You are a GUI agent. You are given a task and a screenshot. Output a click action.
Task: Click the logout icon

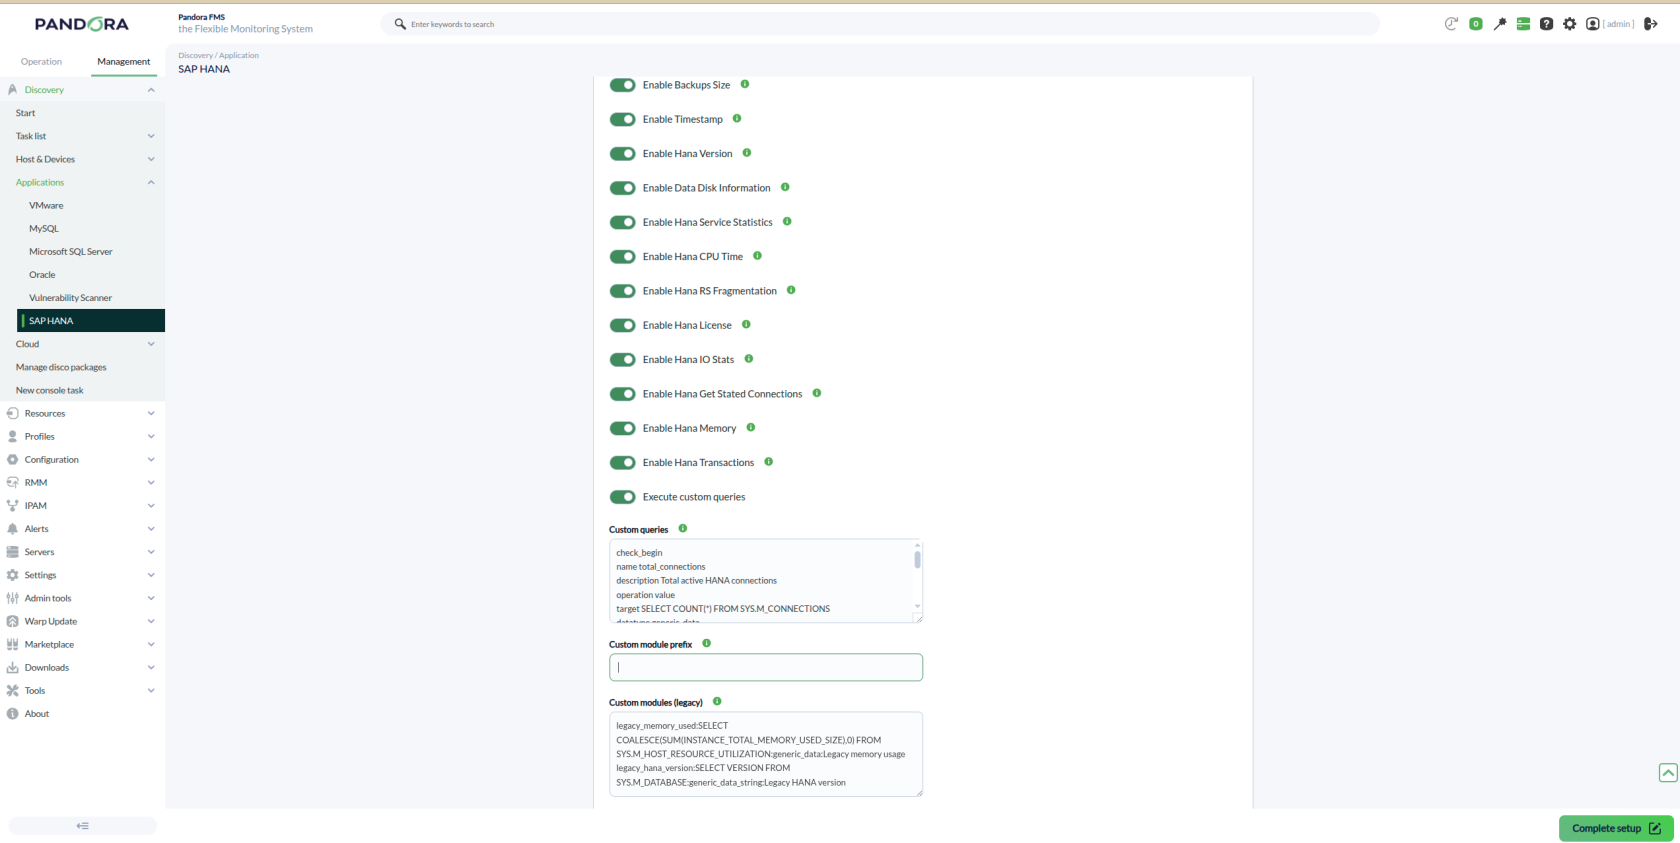click(x=1650, y=24)
